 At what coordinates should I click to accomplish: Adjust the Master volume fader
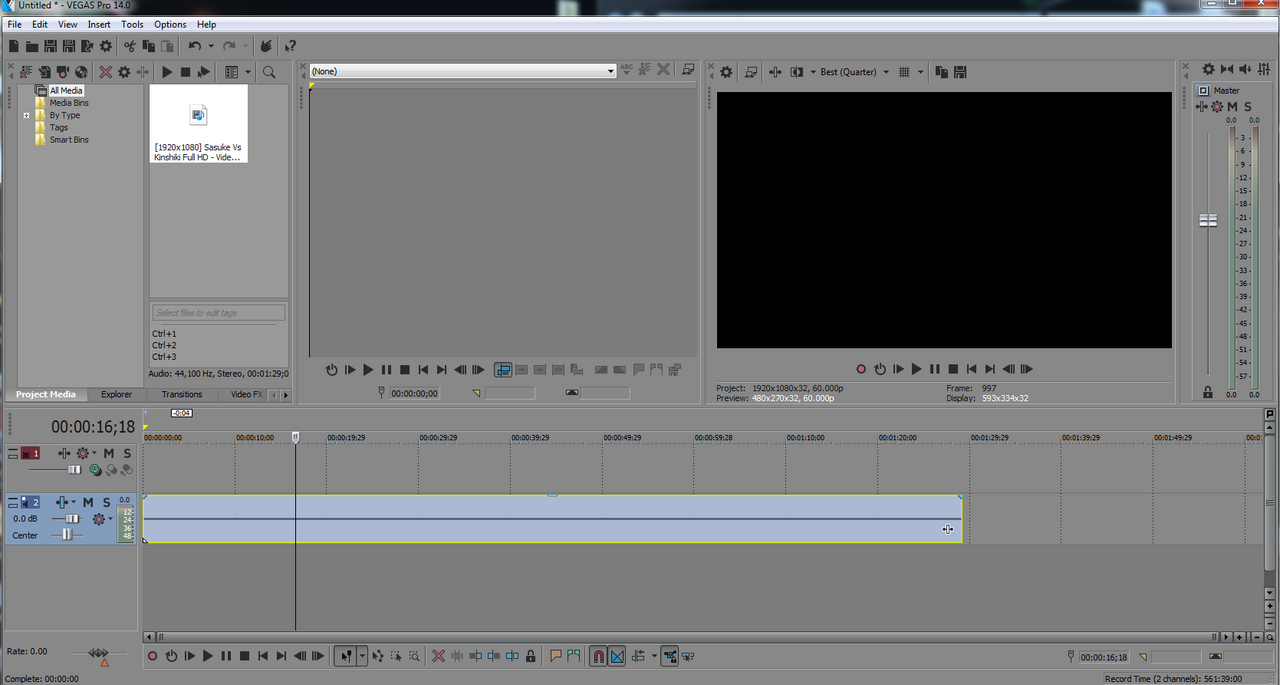[x=1208, y=220]
